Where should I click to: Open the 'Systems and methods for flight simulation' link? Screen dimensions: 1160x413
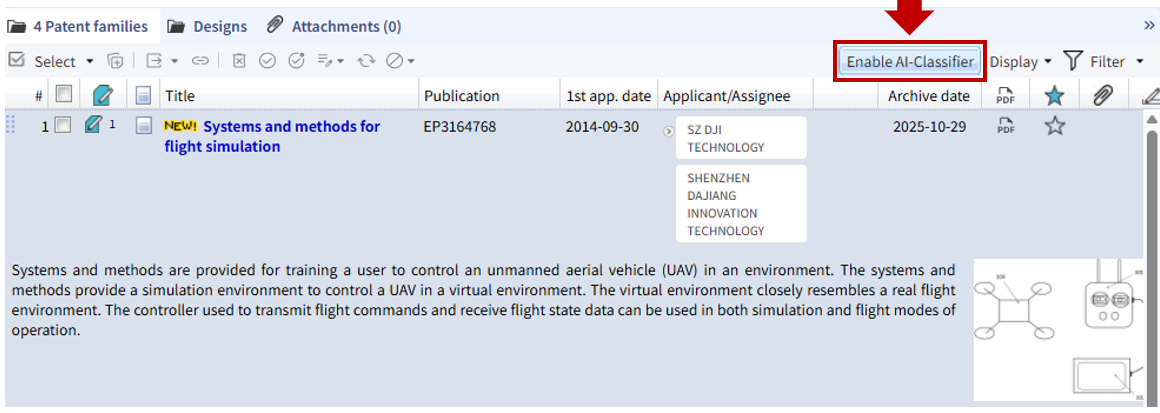tap(272, 136)
